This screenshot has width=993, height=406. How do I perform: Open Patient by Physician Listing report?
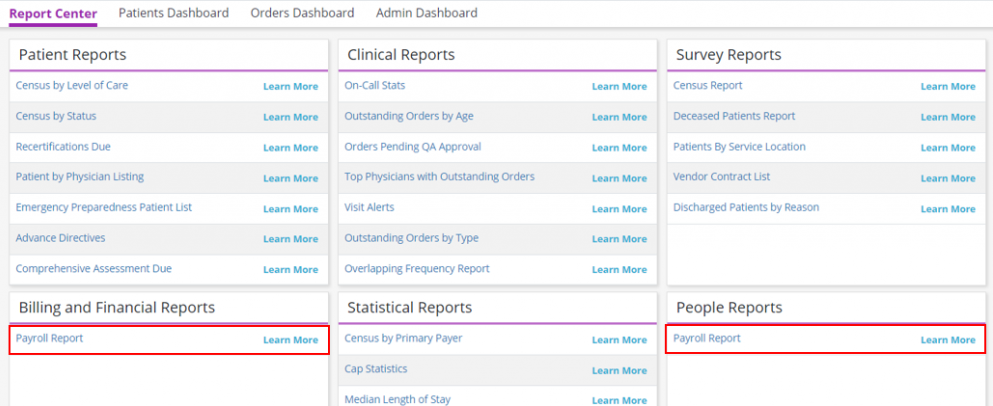[x=80, y=177]
